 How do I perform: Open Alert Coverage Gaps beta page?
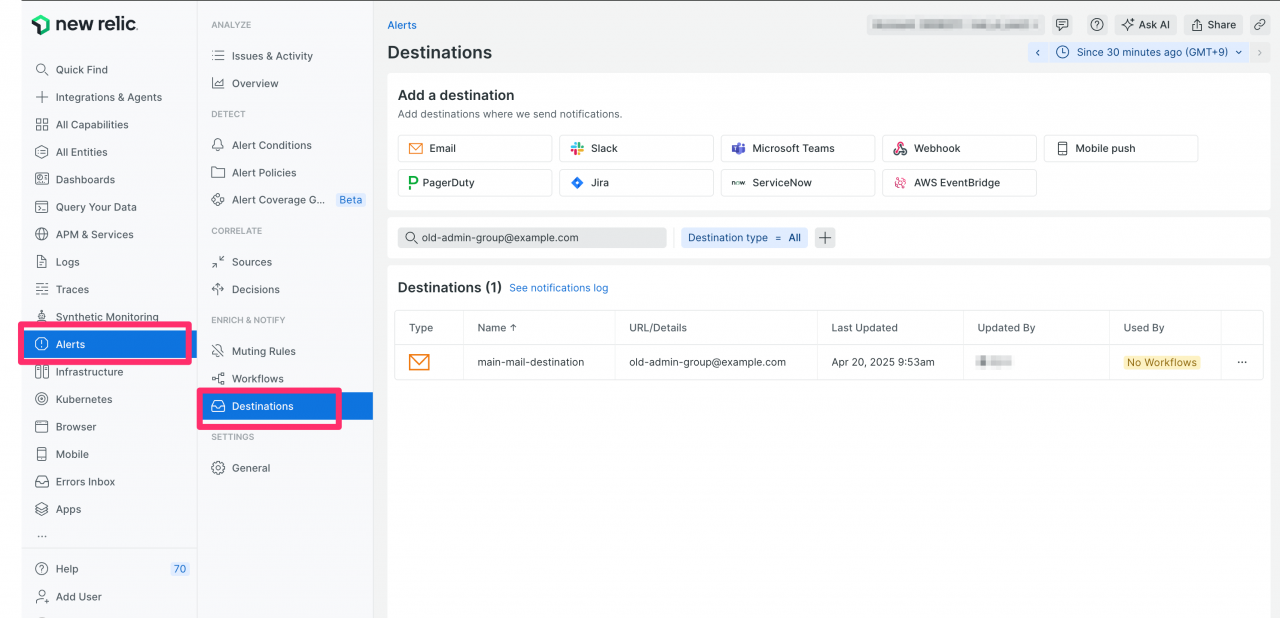tap(287, 200)
